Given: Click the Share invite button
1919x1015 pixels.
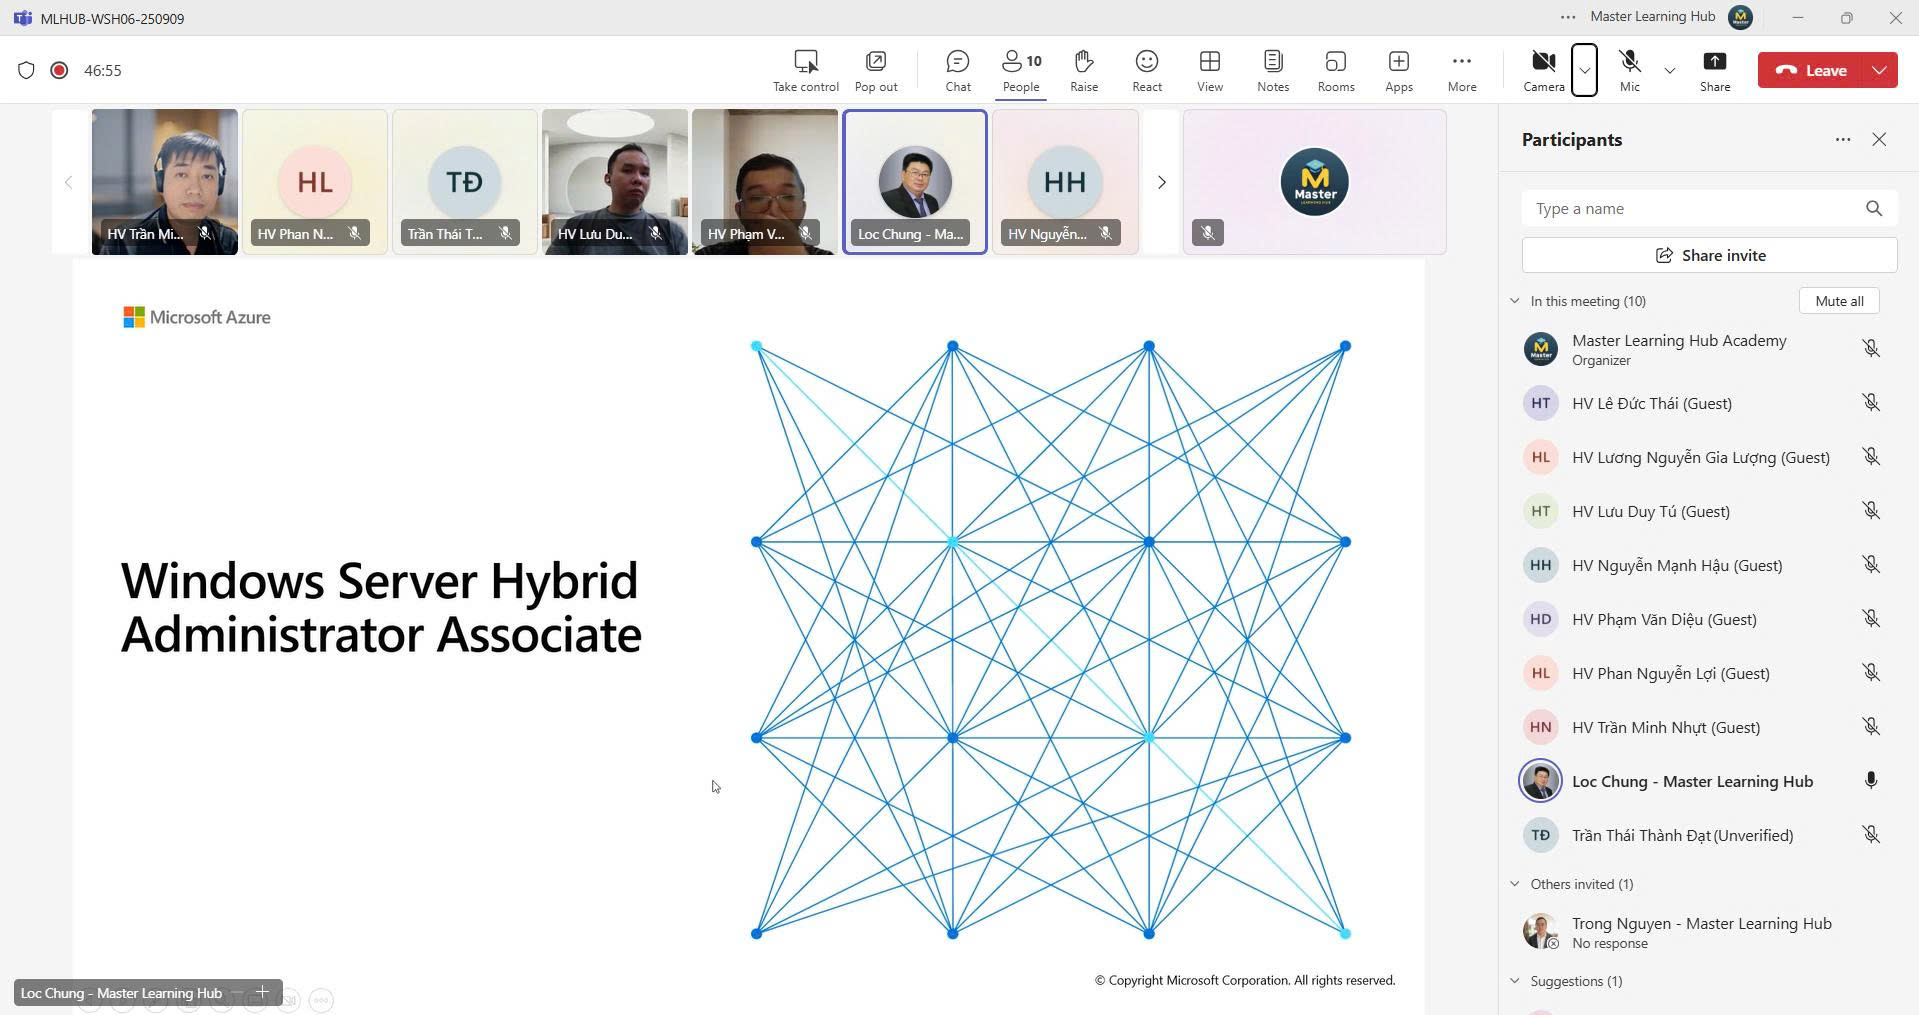Looking at the screenshot, I should pos(1709,255).
